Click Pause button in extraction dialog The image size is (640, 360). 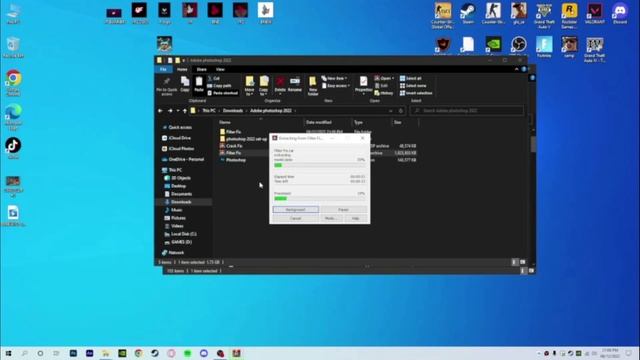click(343, 209)
